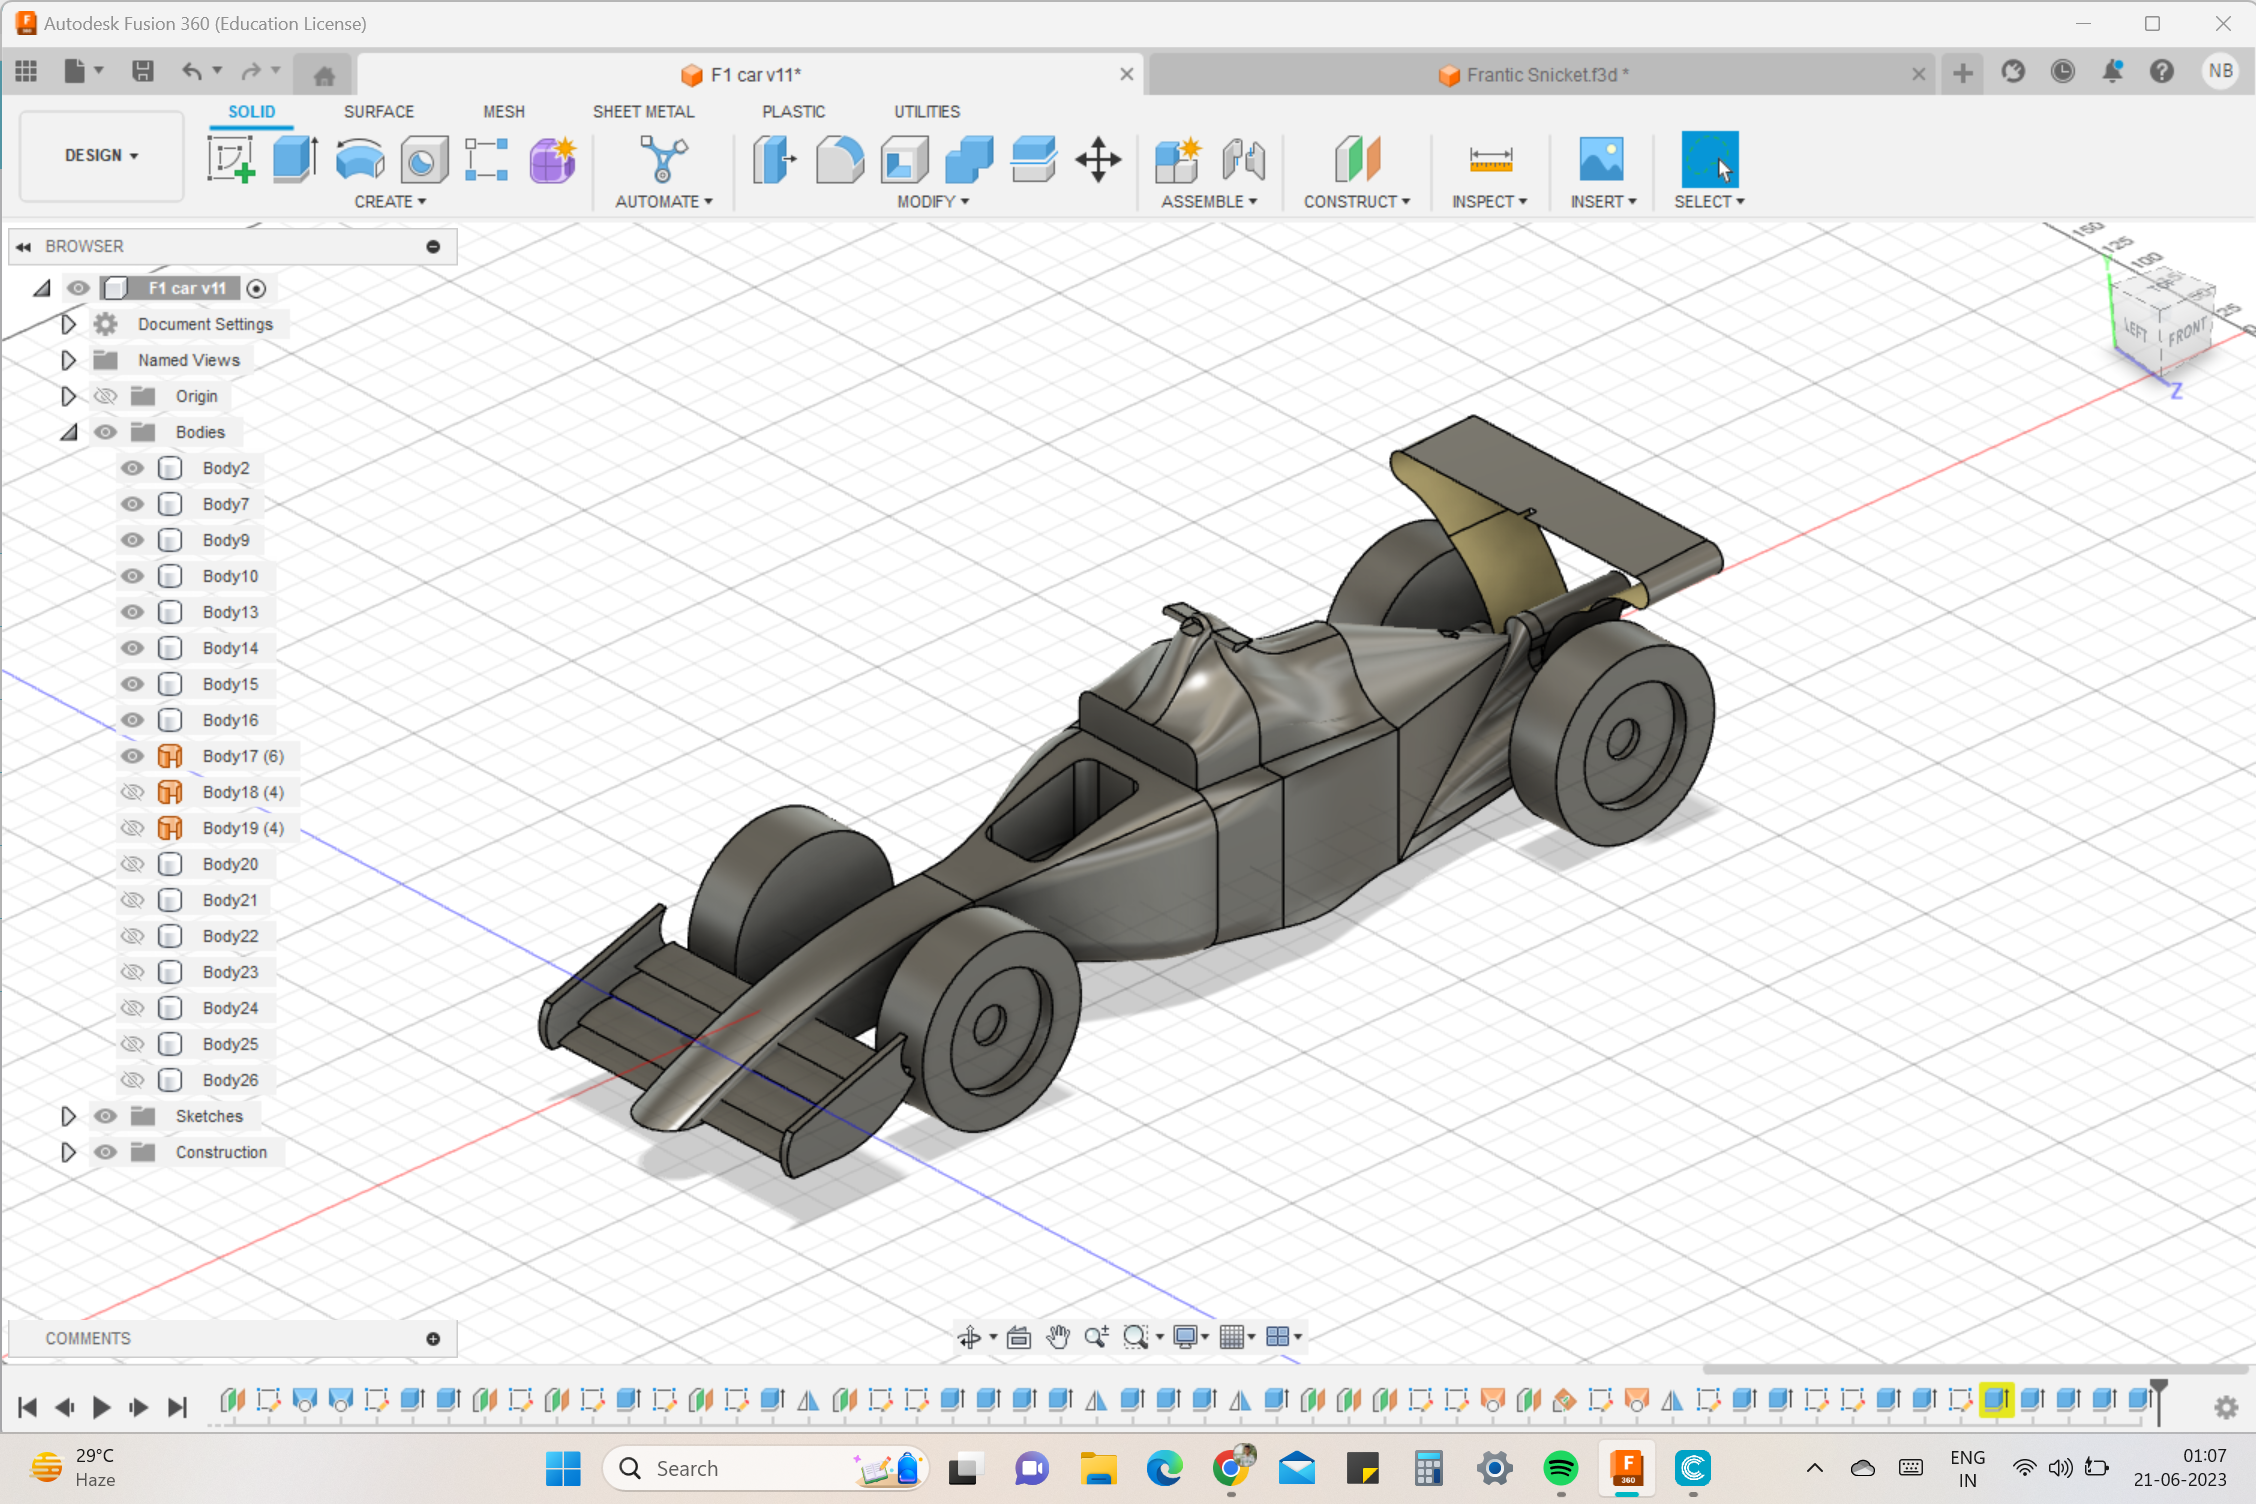2256x1504 pixels.
Task: Expand the Named Views folder
Action: coord(68,359)
